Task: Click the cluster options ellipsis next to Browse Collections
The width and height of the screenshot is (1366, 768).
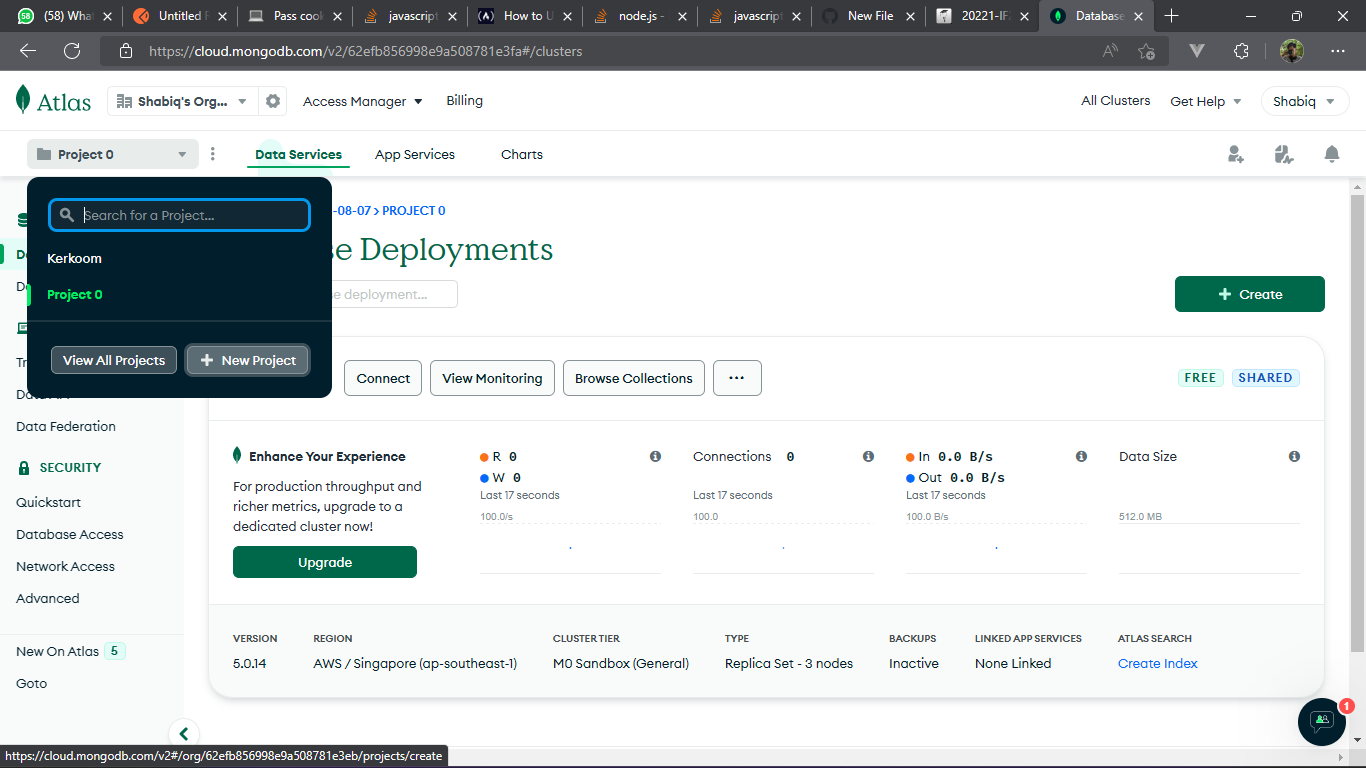Action: point(737,378)
